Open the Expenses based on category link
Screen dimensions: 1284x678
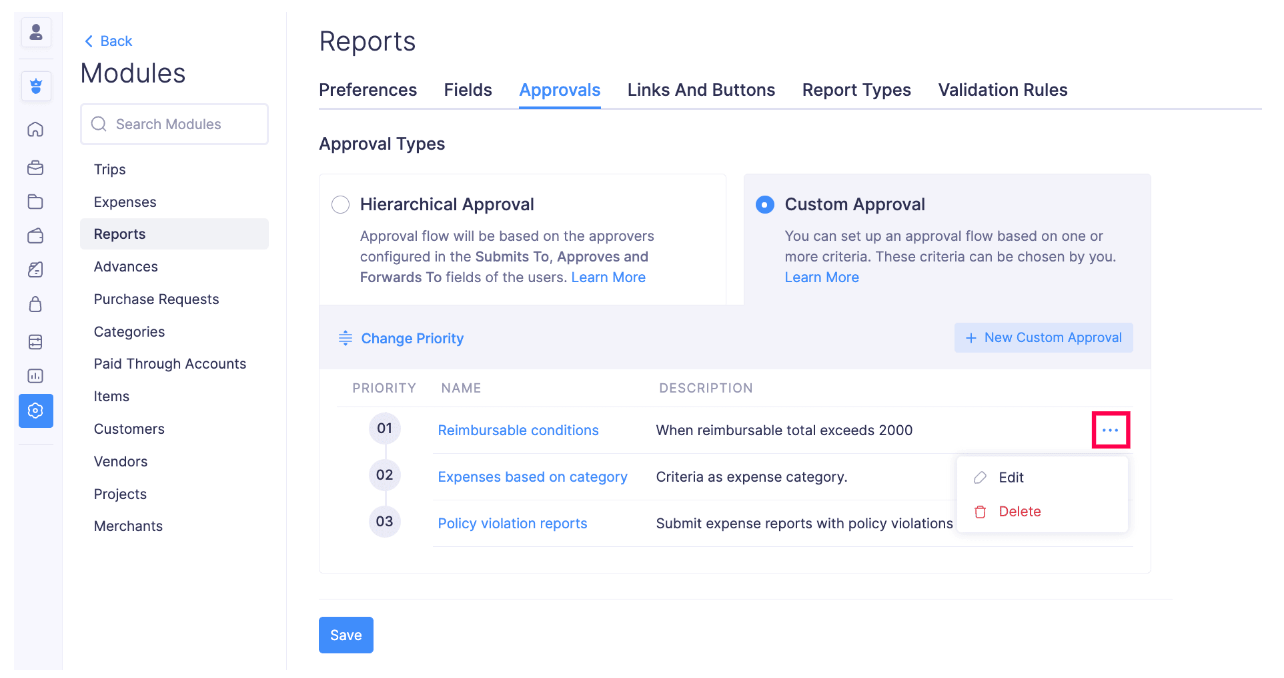532,477
